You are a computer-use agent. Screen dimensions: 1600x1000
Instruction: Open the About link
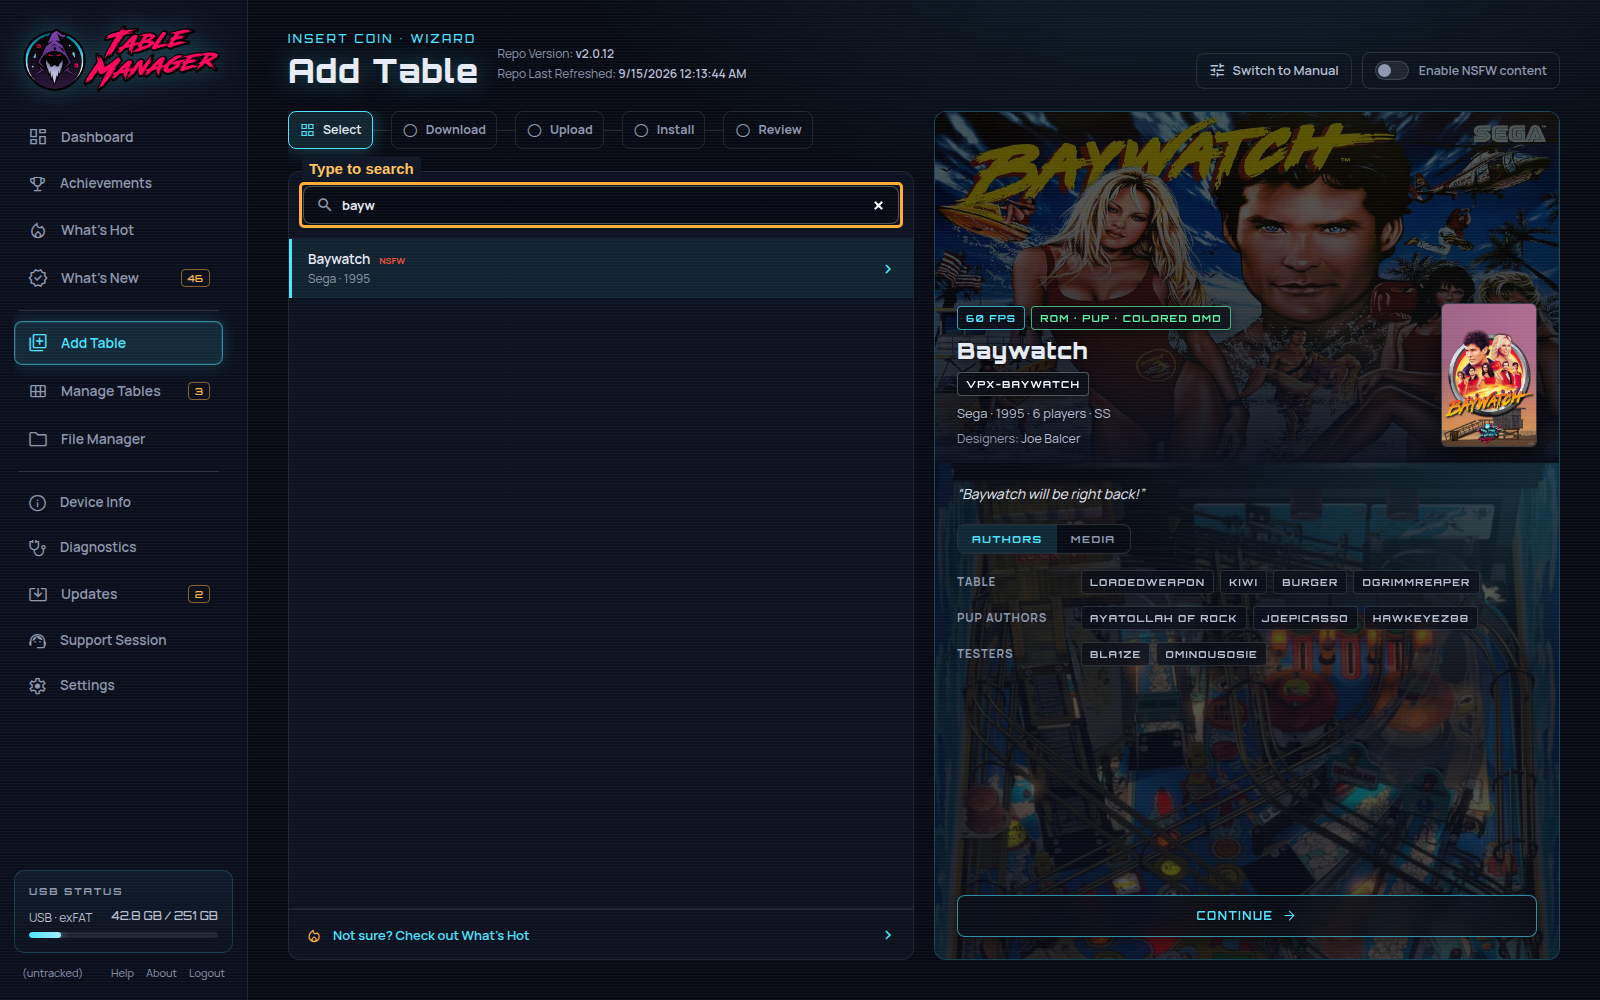[161, 973]
